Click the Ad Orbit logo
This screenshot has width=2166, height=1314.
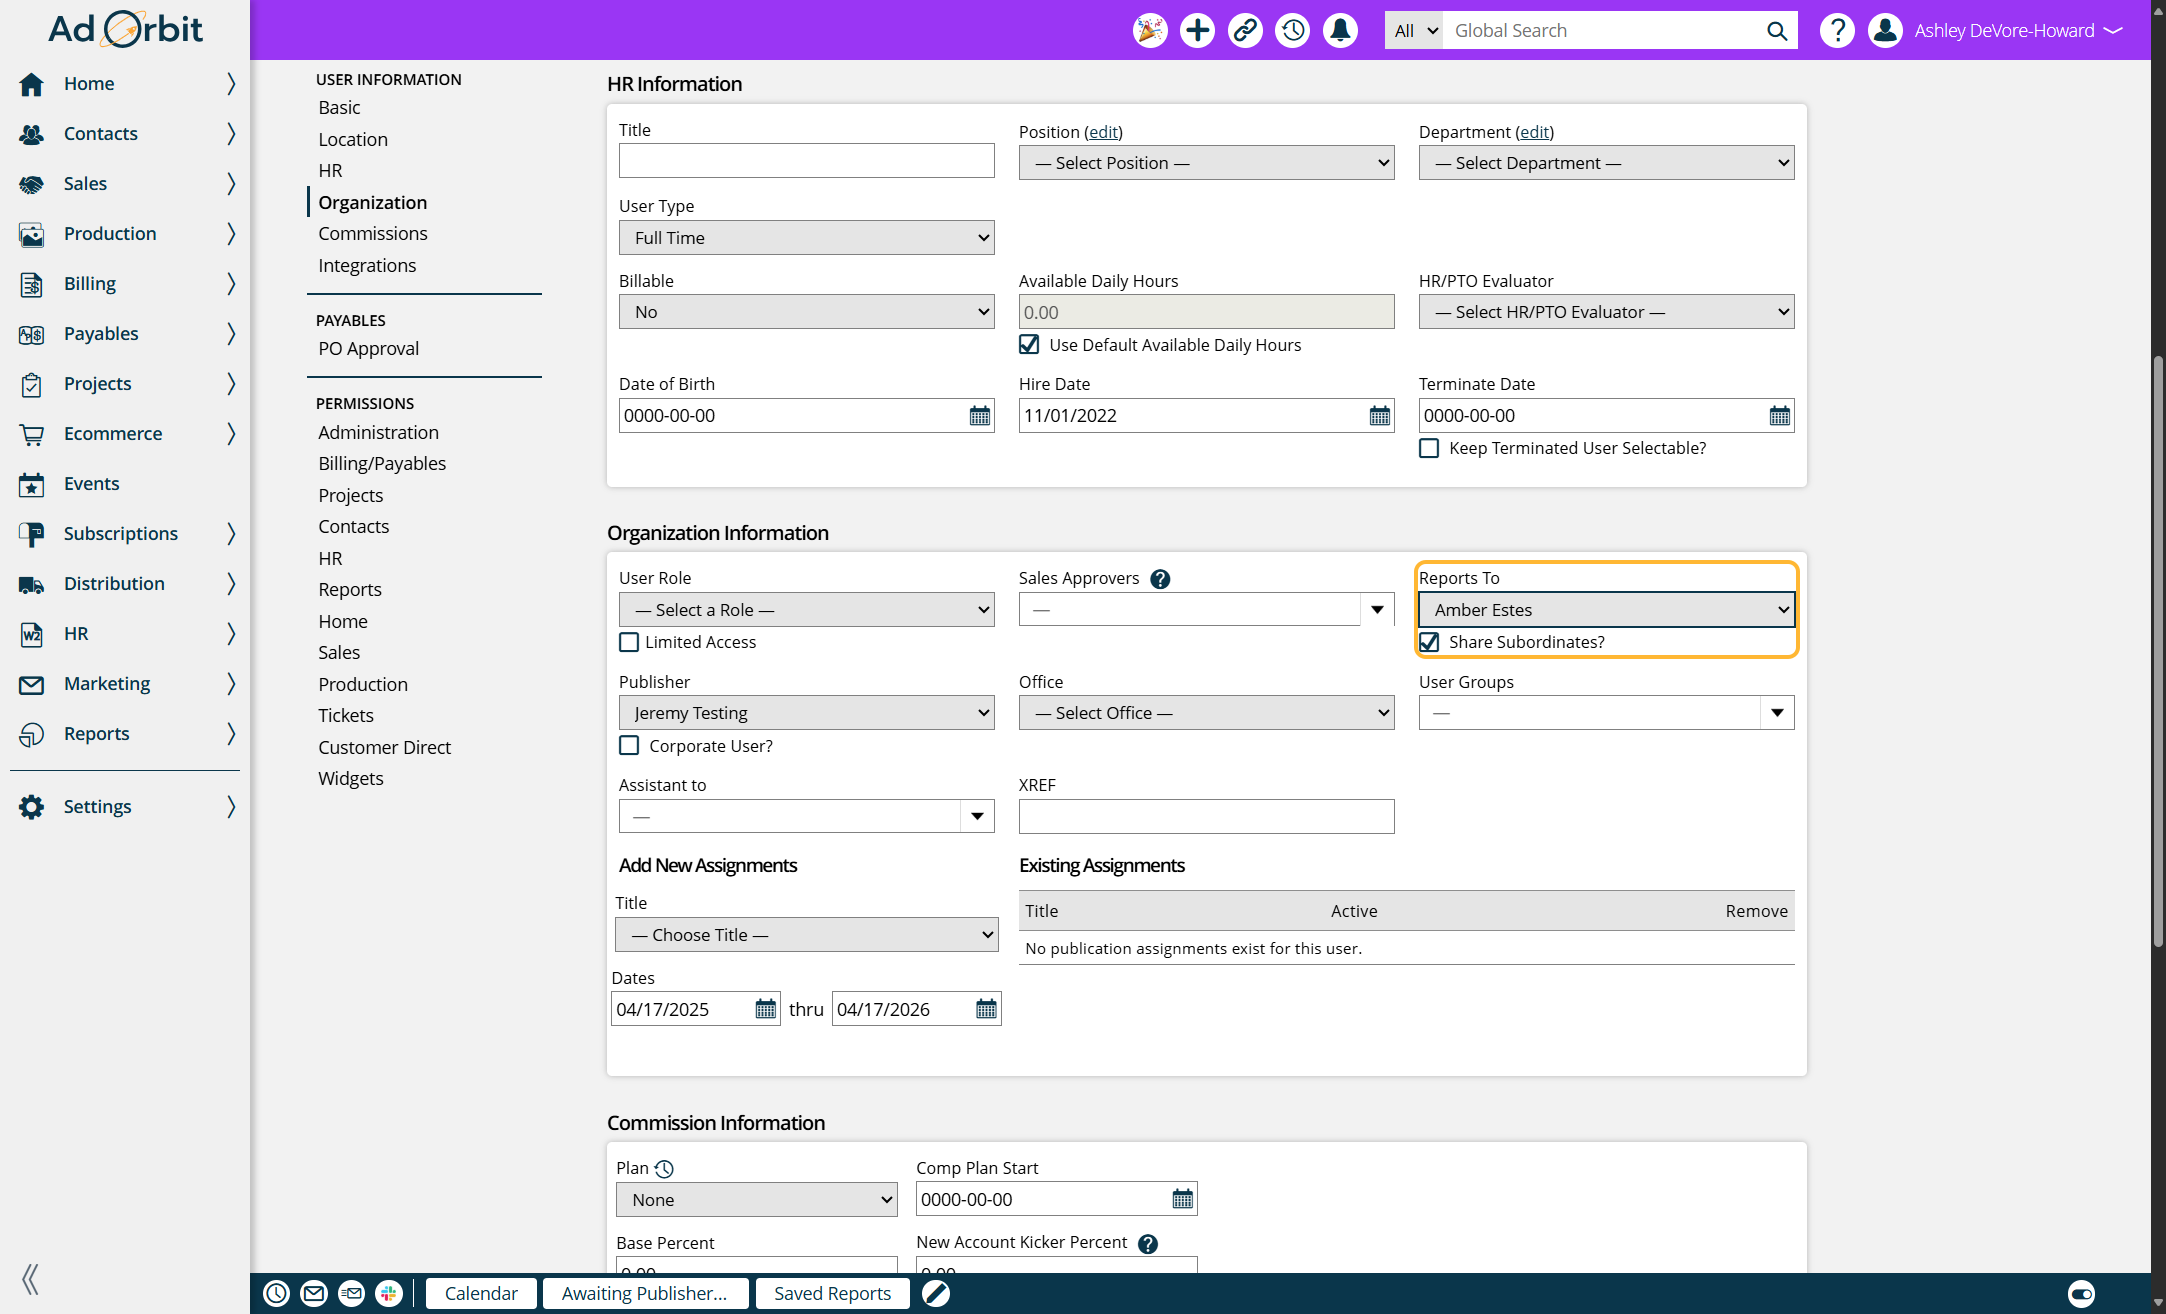[126, 29]
